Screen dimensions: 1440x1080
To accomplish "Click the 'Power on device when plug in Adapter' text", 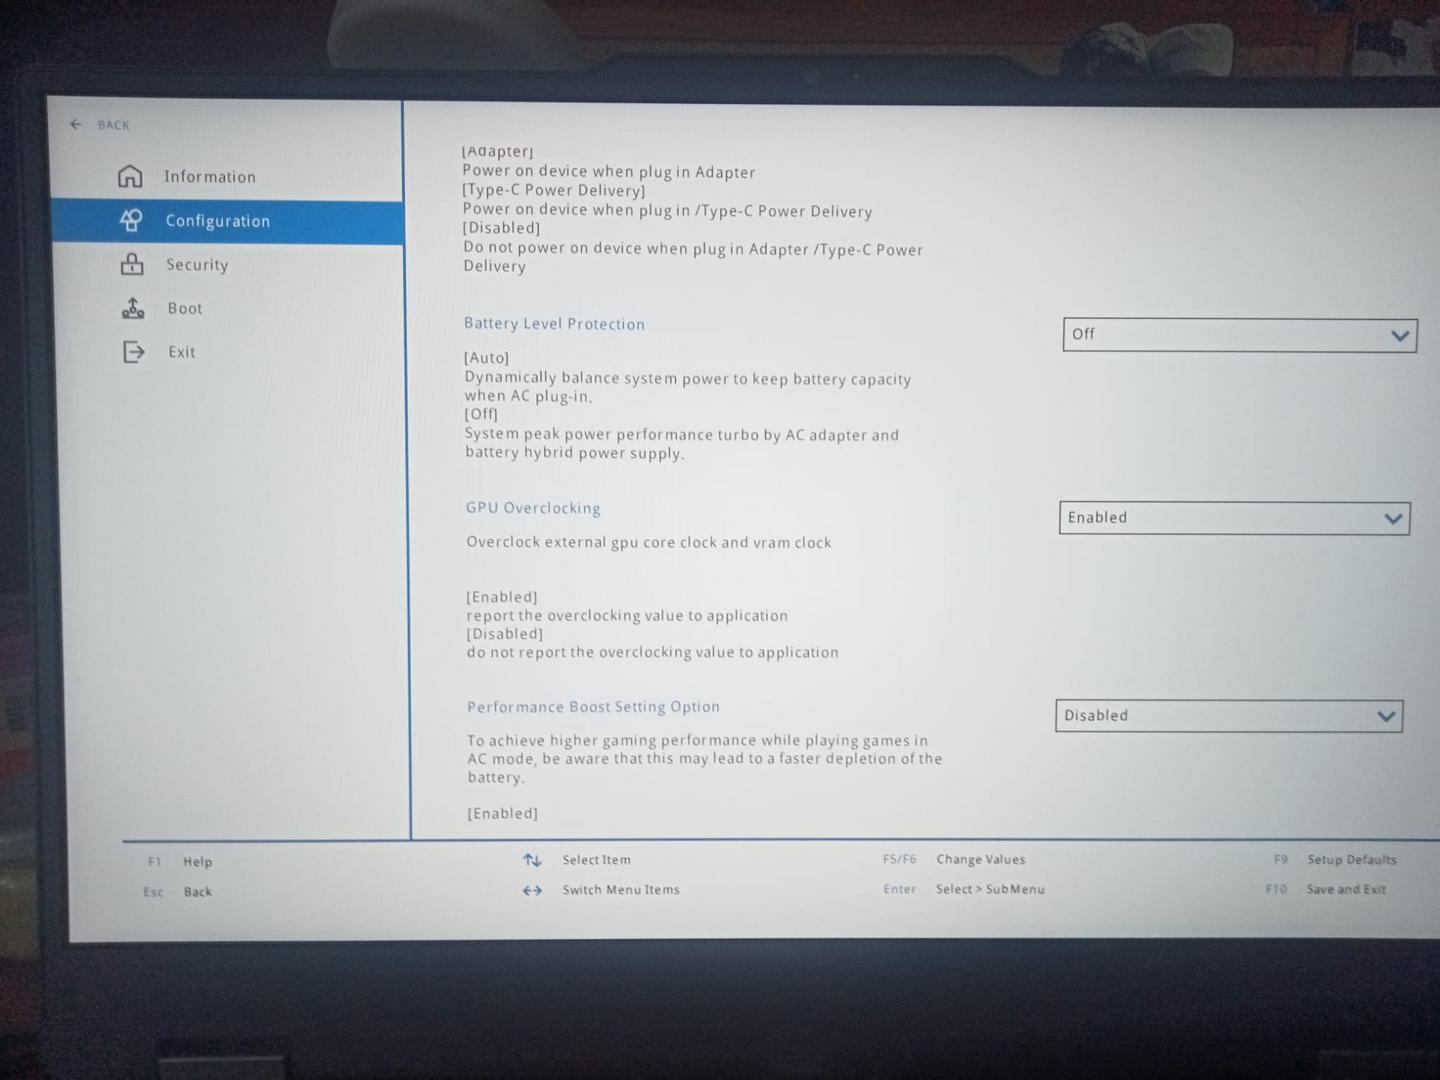I will pos(609,172).
